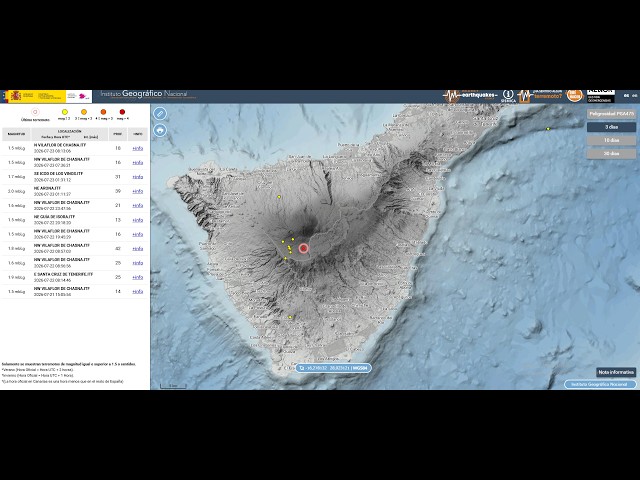Select the latest earthquake red circle marker
Screen dimensions: 640x480
tap(303, 248)
